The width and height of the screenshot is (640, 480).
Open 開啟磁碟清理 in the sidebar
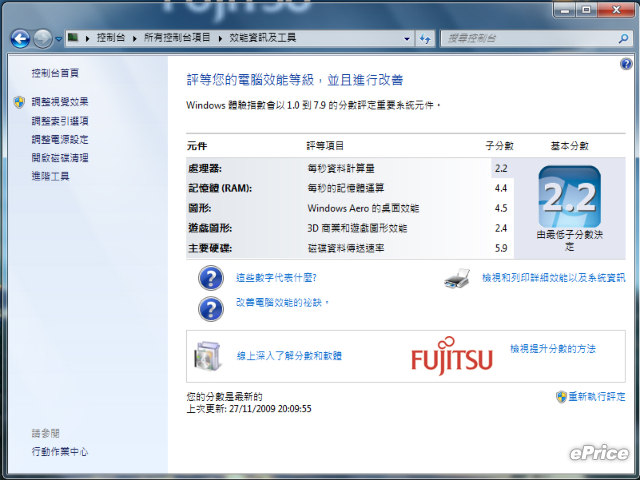[x=60, y=158]
